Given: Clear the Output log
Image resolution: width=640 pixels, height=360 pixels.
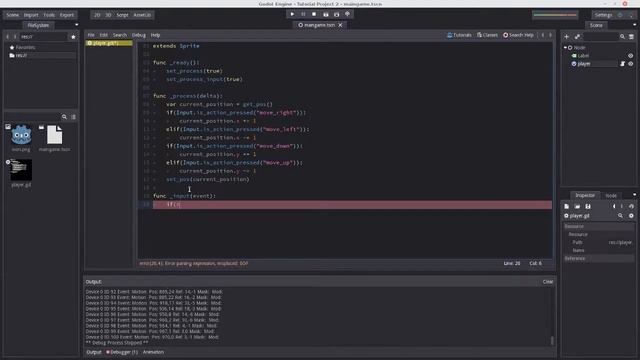Looking at the screenshot, I should point(548,282).
